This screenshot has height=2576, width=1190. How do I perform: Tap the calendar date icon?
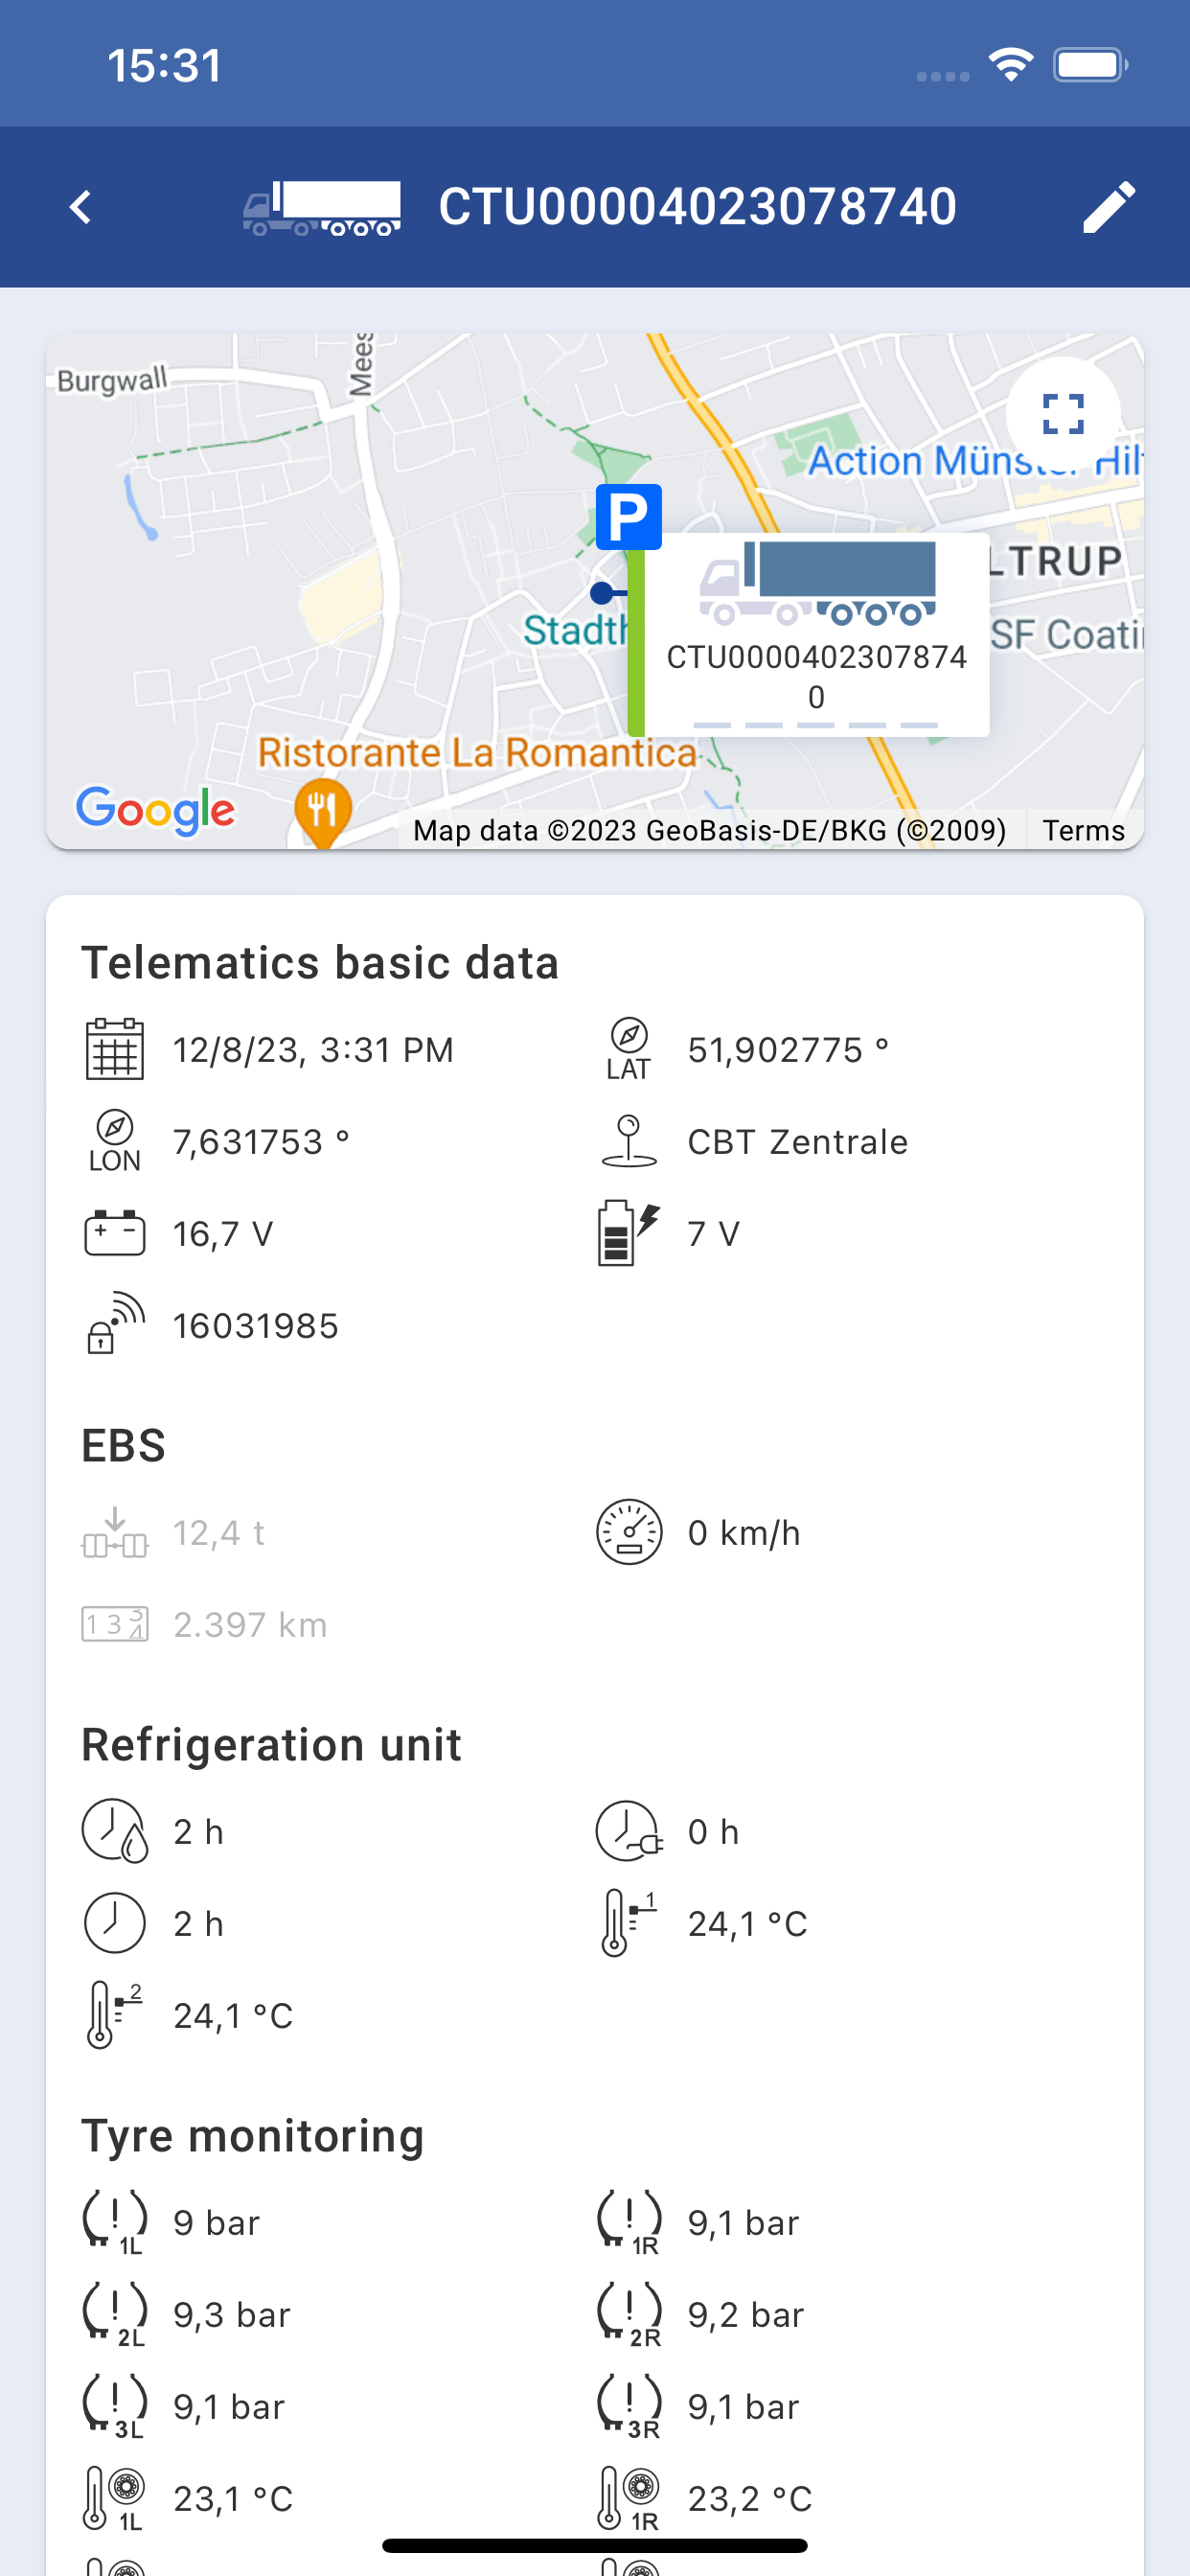(x=115, y=1049)
